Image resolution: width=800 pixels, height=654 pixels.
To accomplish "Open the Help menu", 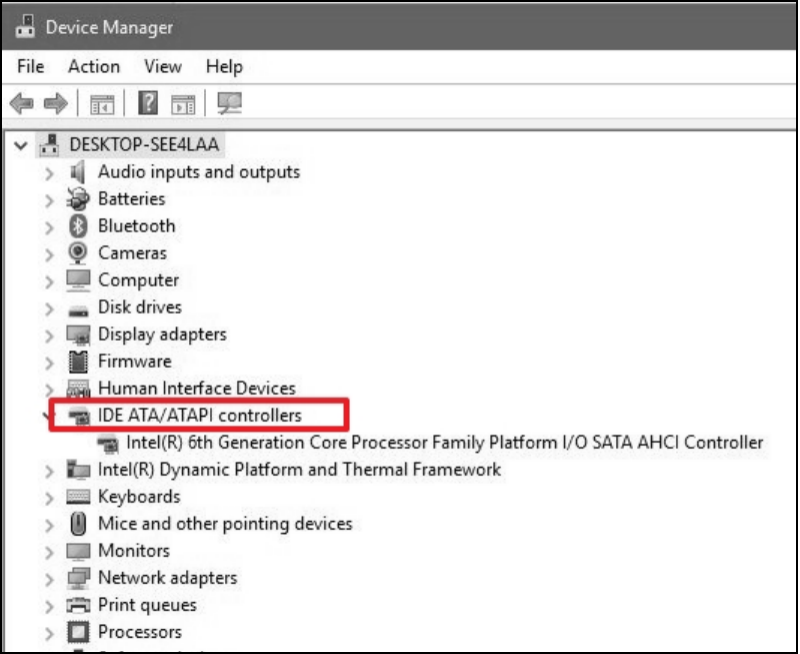I will (x=224, y=66).
